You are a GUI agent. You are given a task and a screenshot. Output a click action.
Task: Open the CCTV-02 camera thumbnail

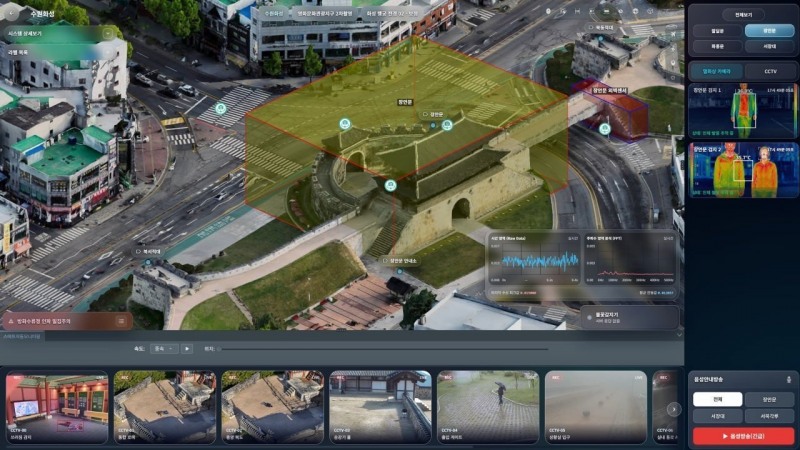(x=272, y=407)
